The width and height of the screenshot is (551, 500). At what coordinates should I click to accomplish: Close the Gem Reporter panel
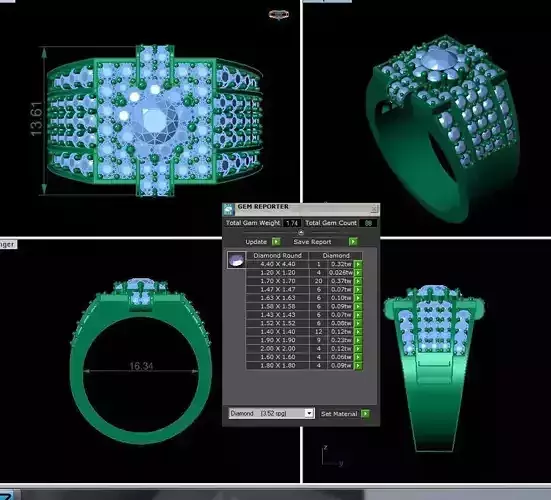point(375,209)
